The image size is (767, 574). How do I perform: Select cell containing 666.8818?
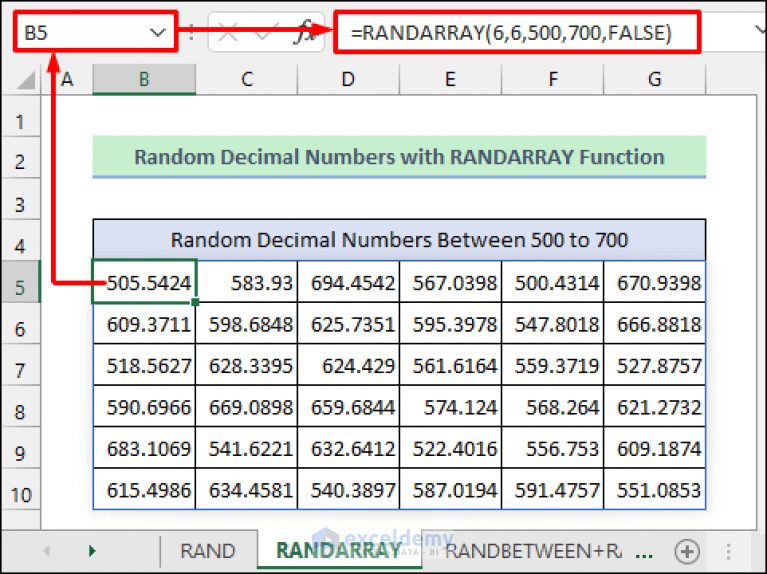[x=654, y=323]
